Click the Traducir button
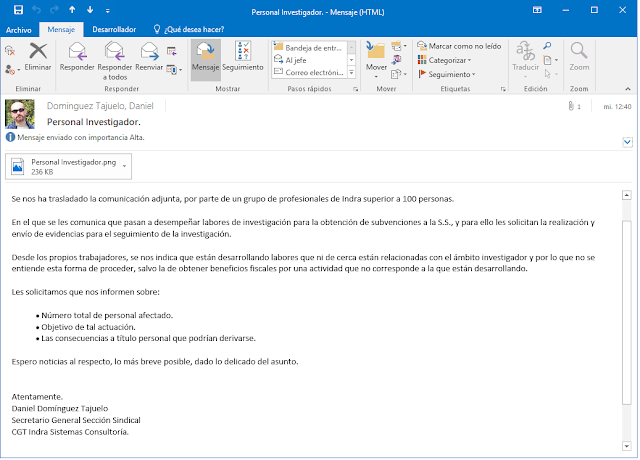 point(525,59)
